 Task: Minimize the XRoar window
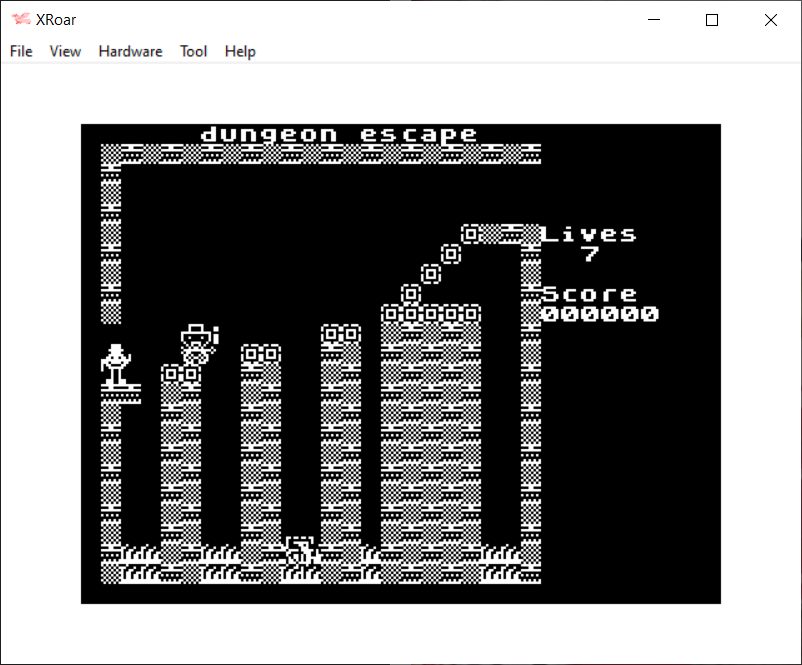[655, 20]
